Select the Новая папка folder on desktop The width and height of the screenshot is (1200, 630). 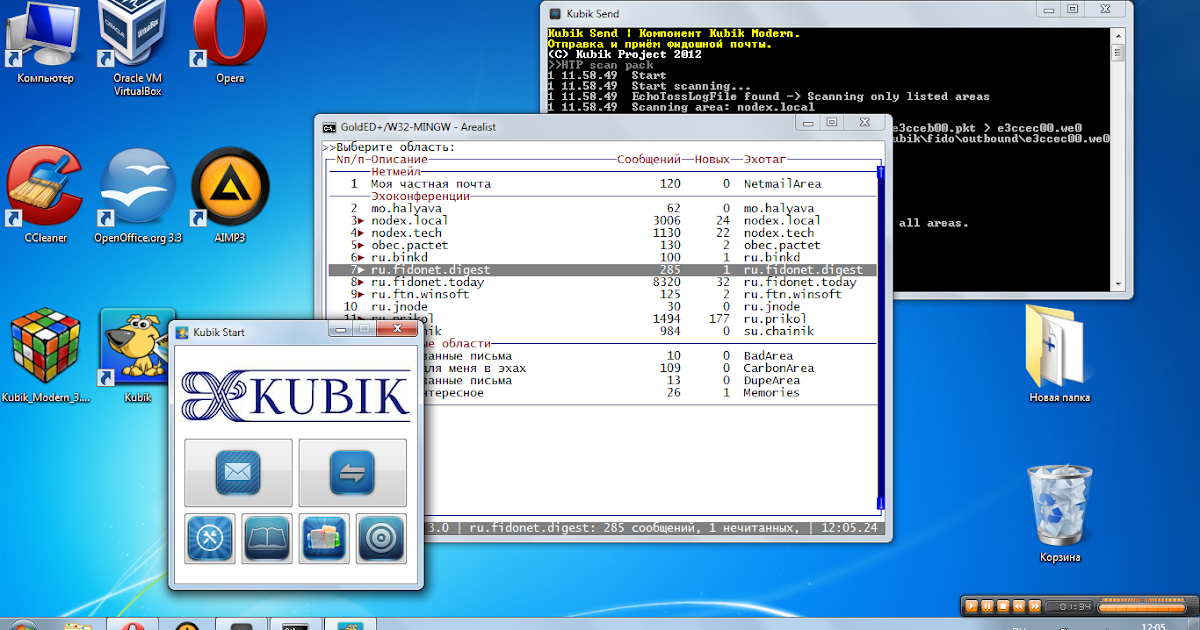click(x=1059, y=352)
